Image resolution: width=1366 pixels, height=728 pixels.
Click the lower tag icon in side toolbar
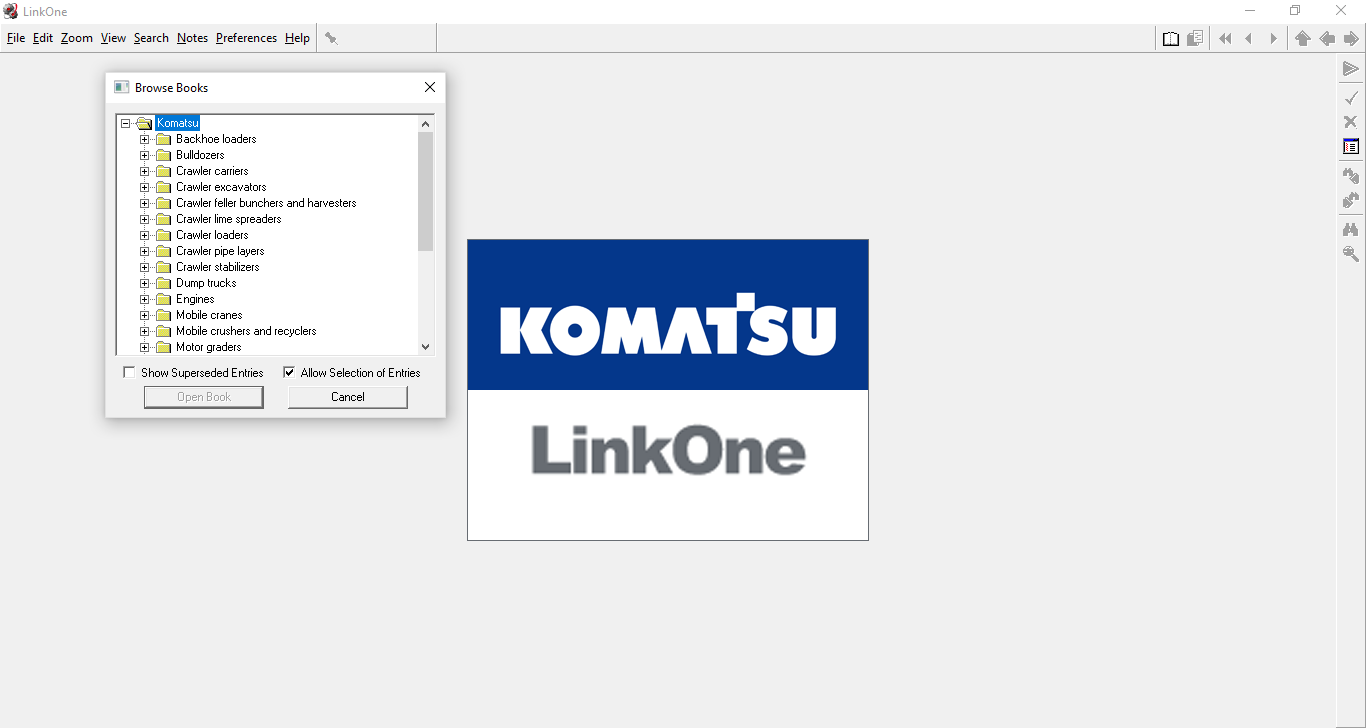point(1351,200)
